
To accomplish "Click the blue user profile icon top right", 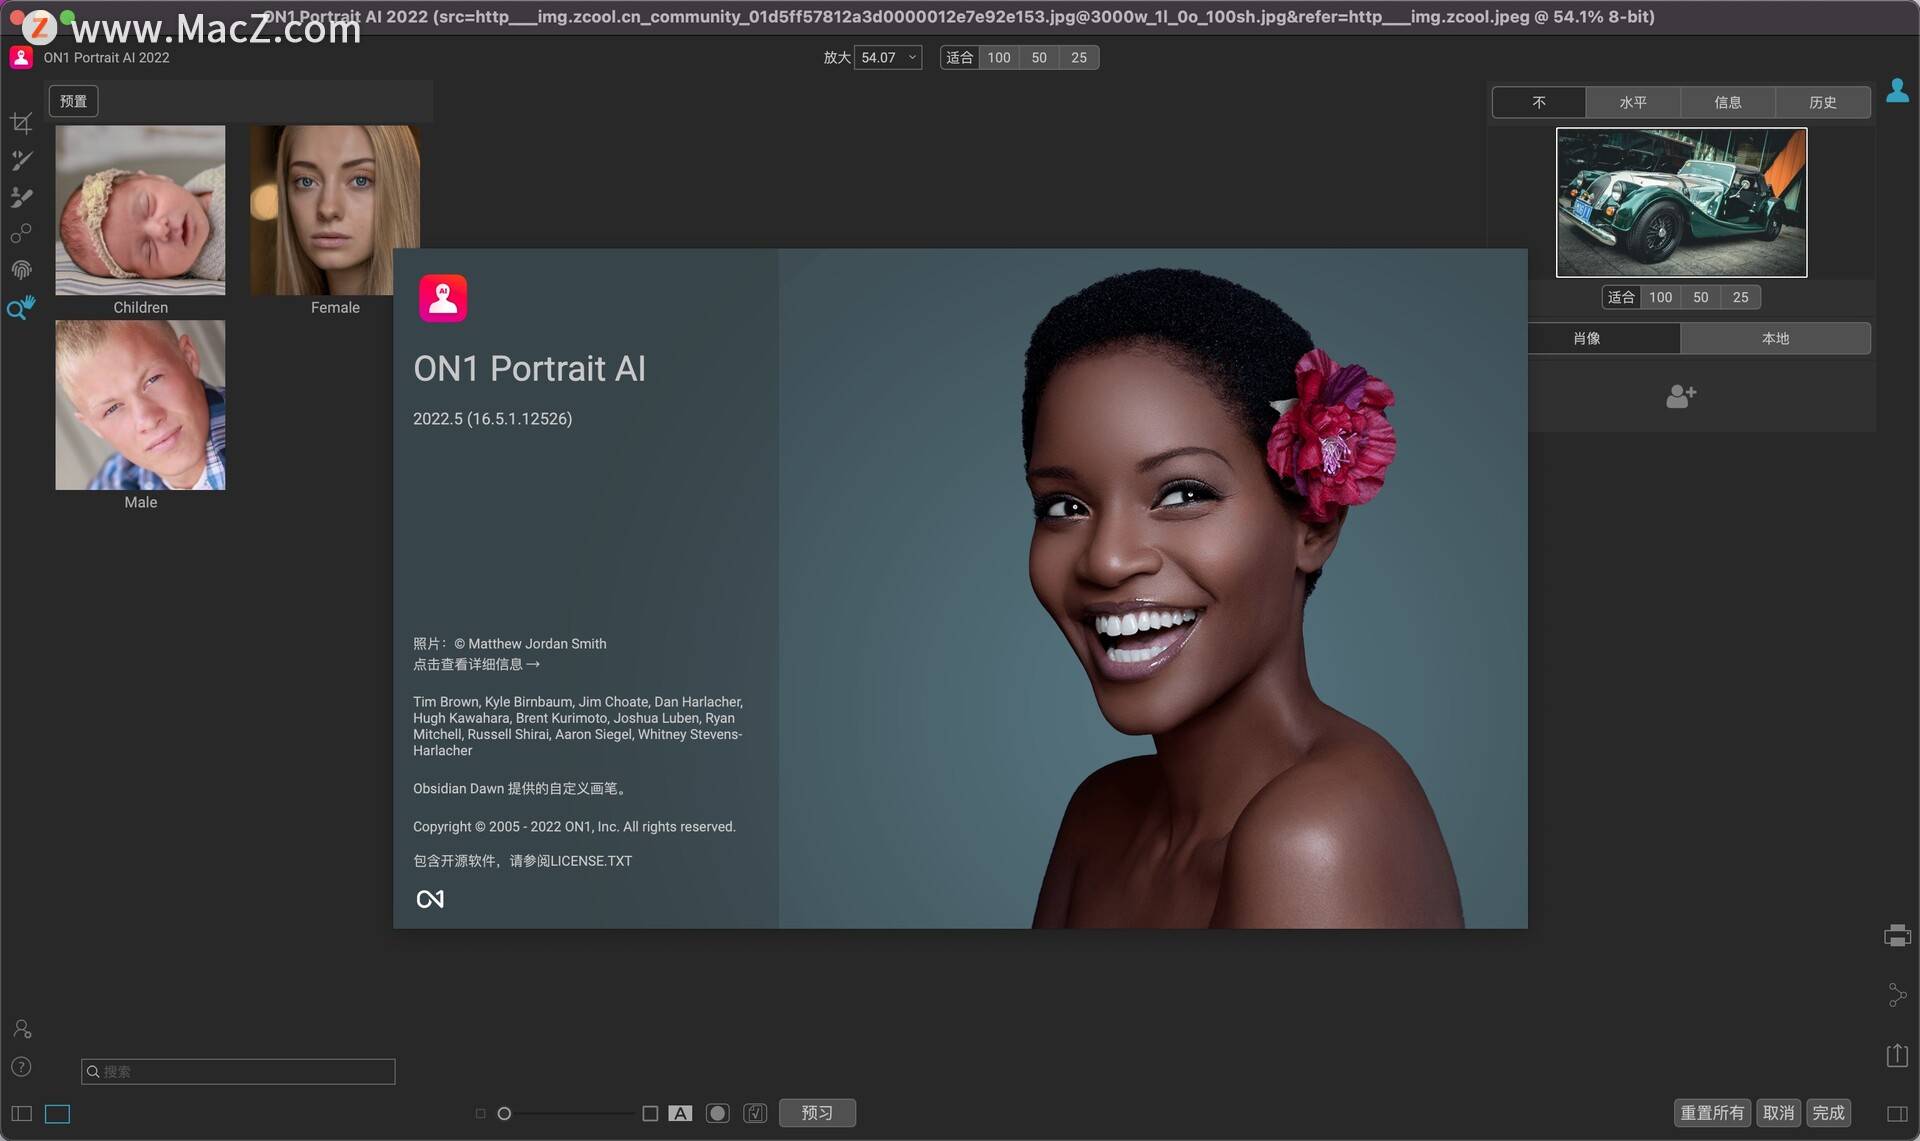I will click(x=1897, y=90).
